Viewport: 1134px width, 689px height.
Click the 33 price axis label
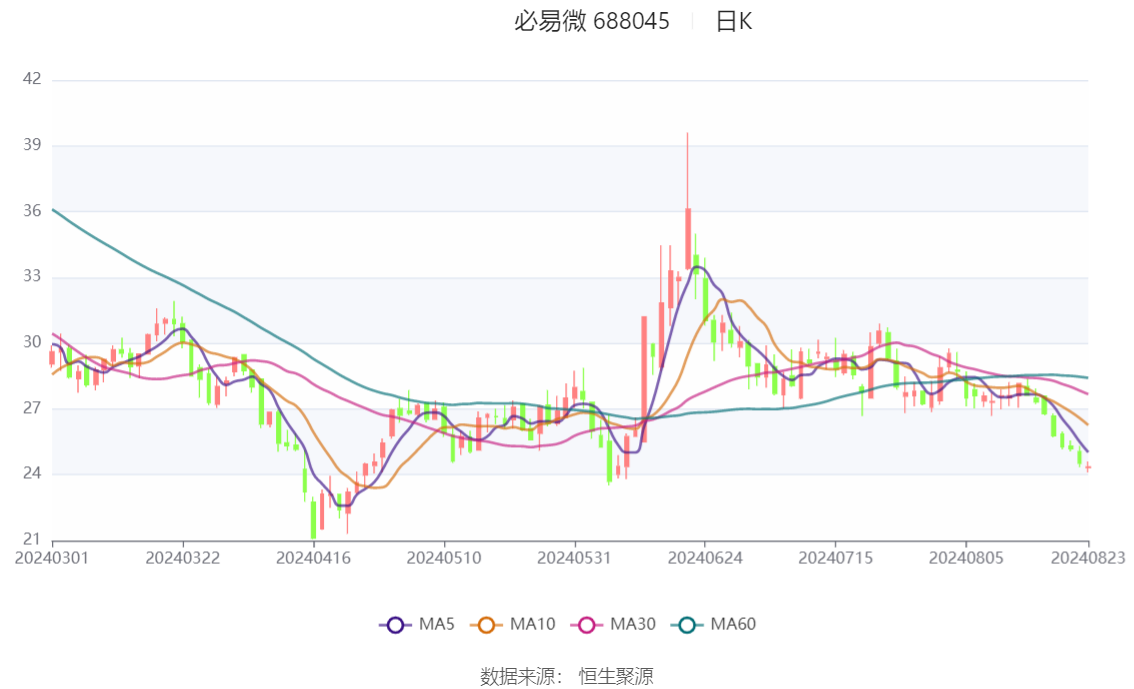[32, 276]
